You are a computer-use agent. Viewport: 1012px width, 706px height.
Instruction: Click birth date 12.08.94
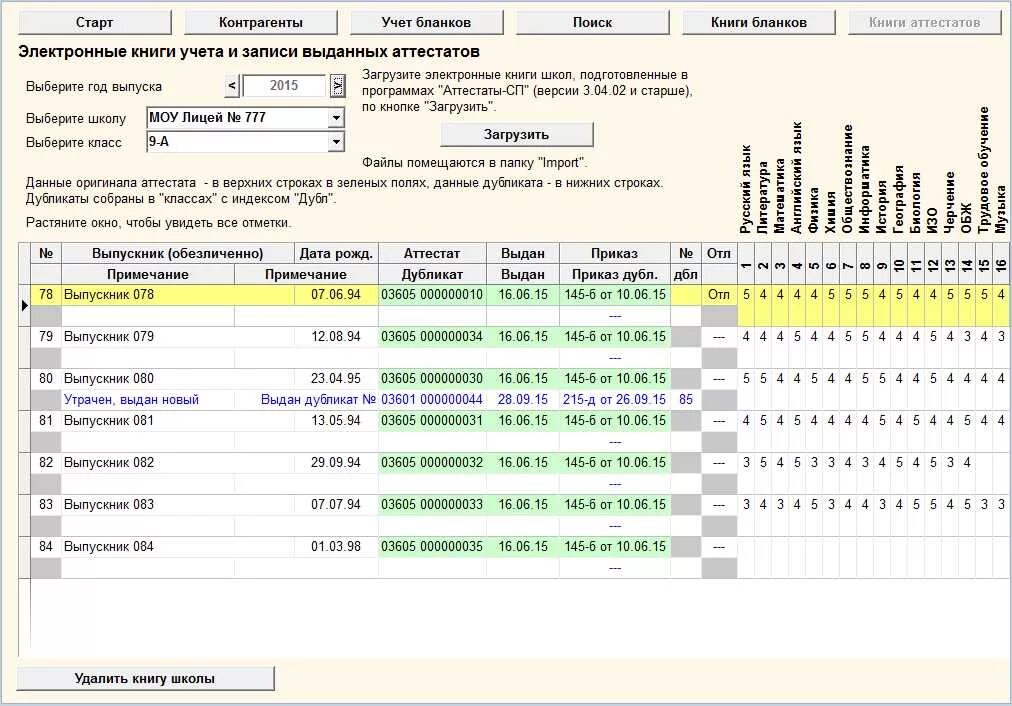coord(336,337)
